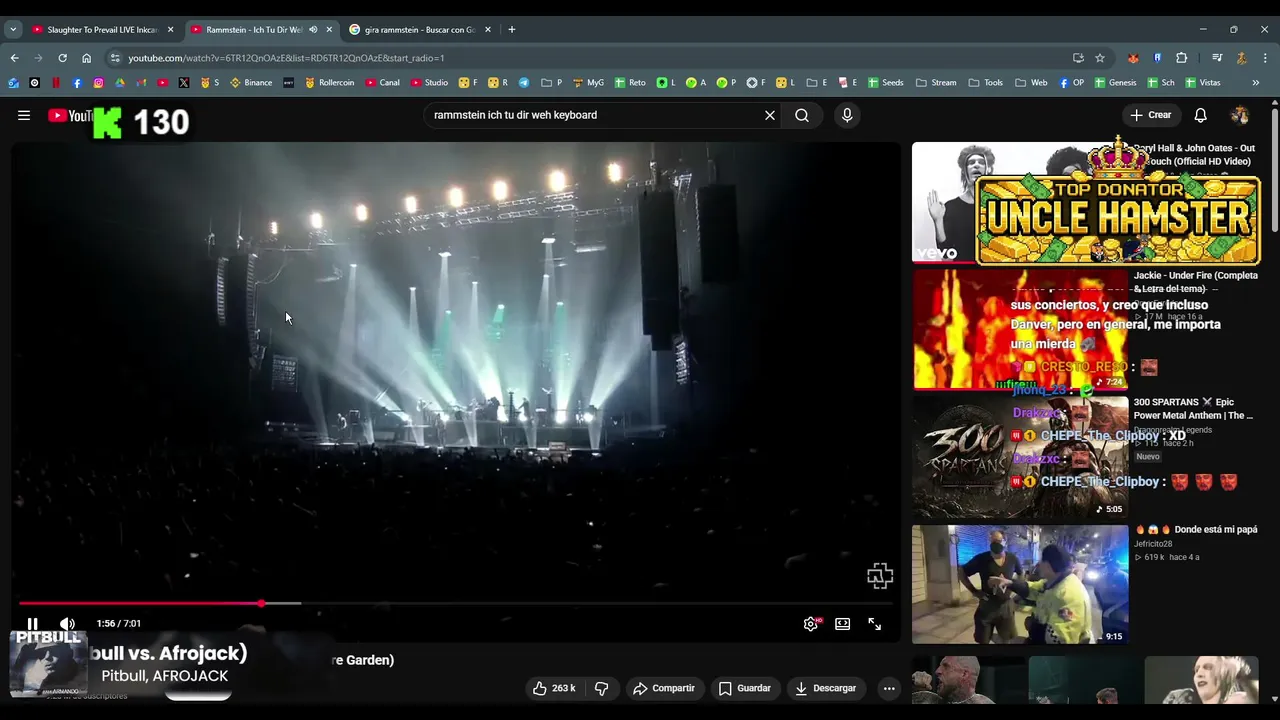Expand the Tools bookmarks folder

pos(985,83)
